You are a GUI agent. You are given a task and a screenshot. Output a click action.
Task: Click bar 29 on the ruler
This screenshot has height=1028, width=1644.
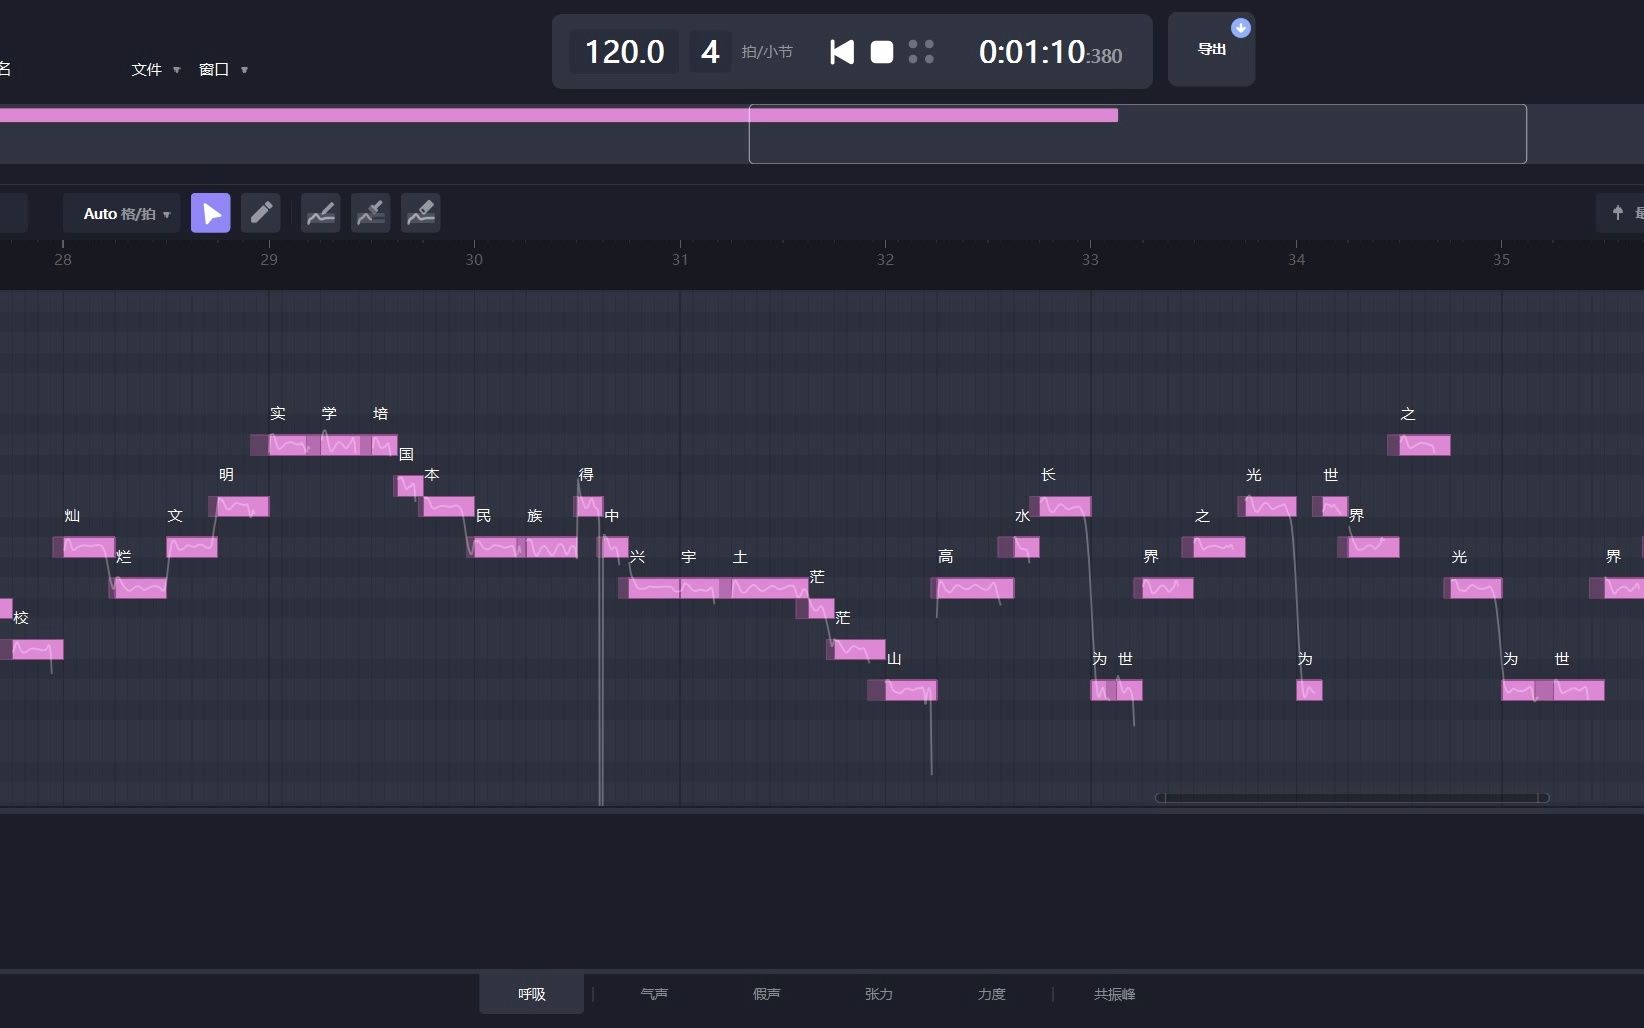pos(269,260)
